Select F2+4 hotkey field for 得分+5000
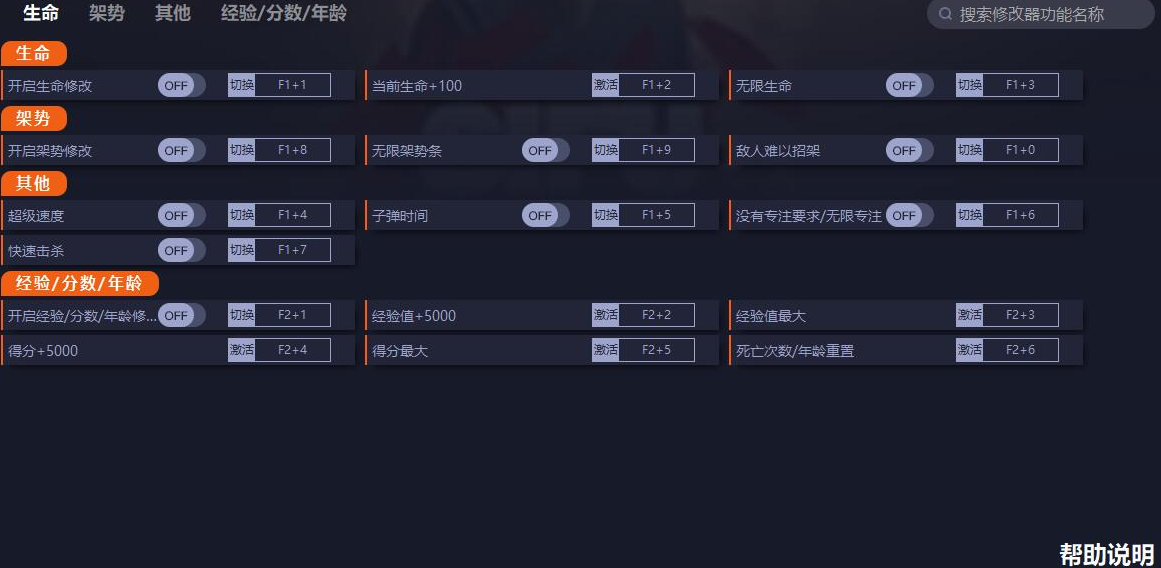 (x=292, y=350)
